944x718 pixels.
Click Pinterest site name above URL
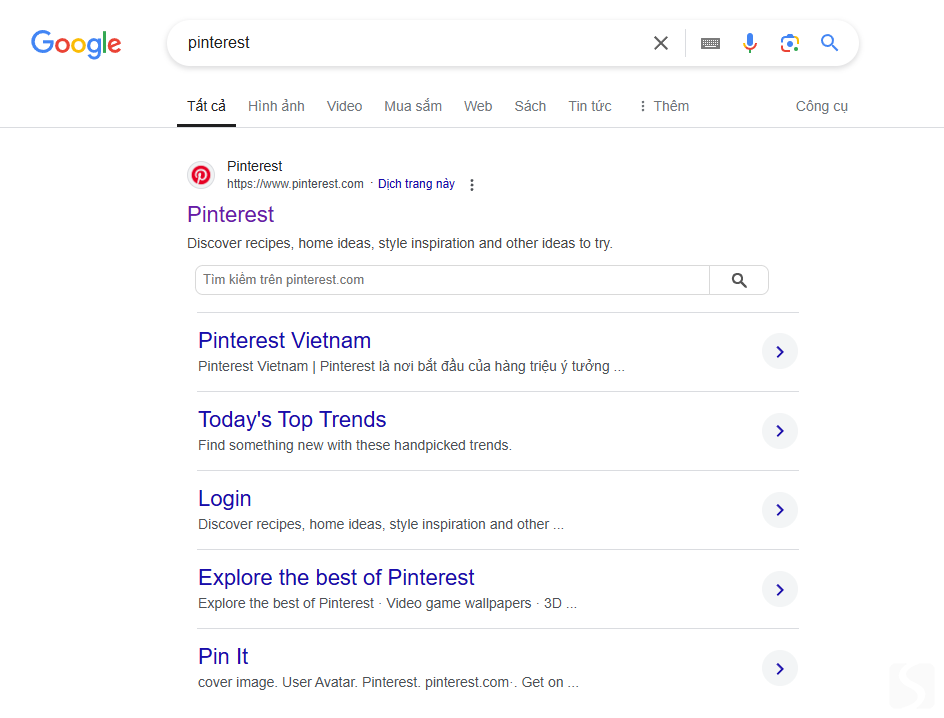click(x=255, y=166)
